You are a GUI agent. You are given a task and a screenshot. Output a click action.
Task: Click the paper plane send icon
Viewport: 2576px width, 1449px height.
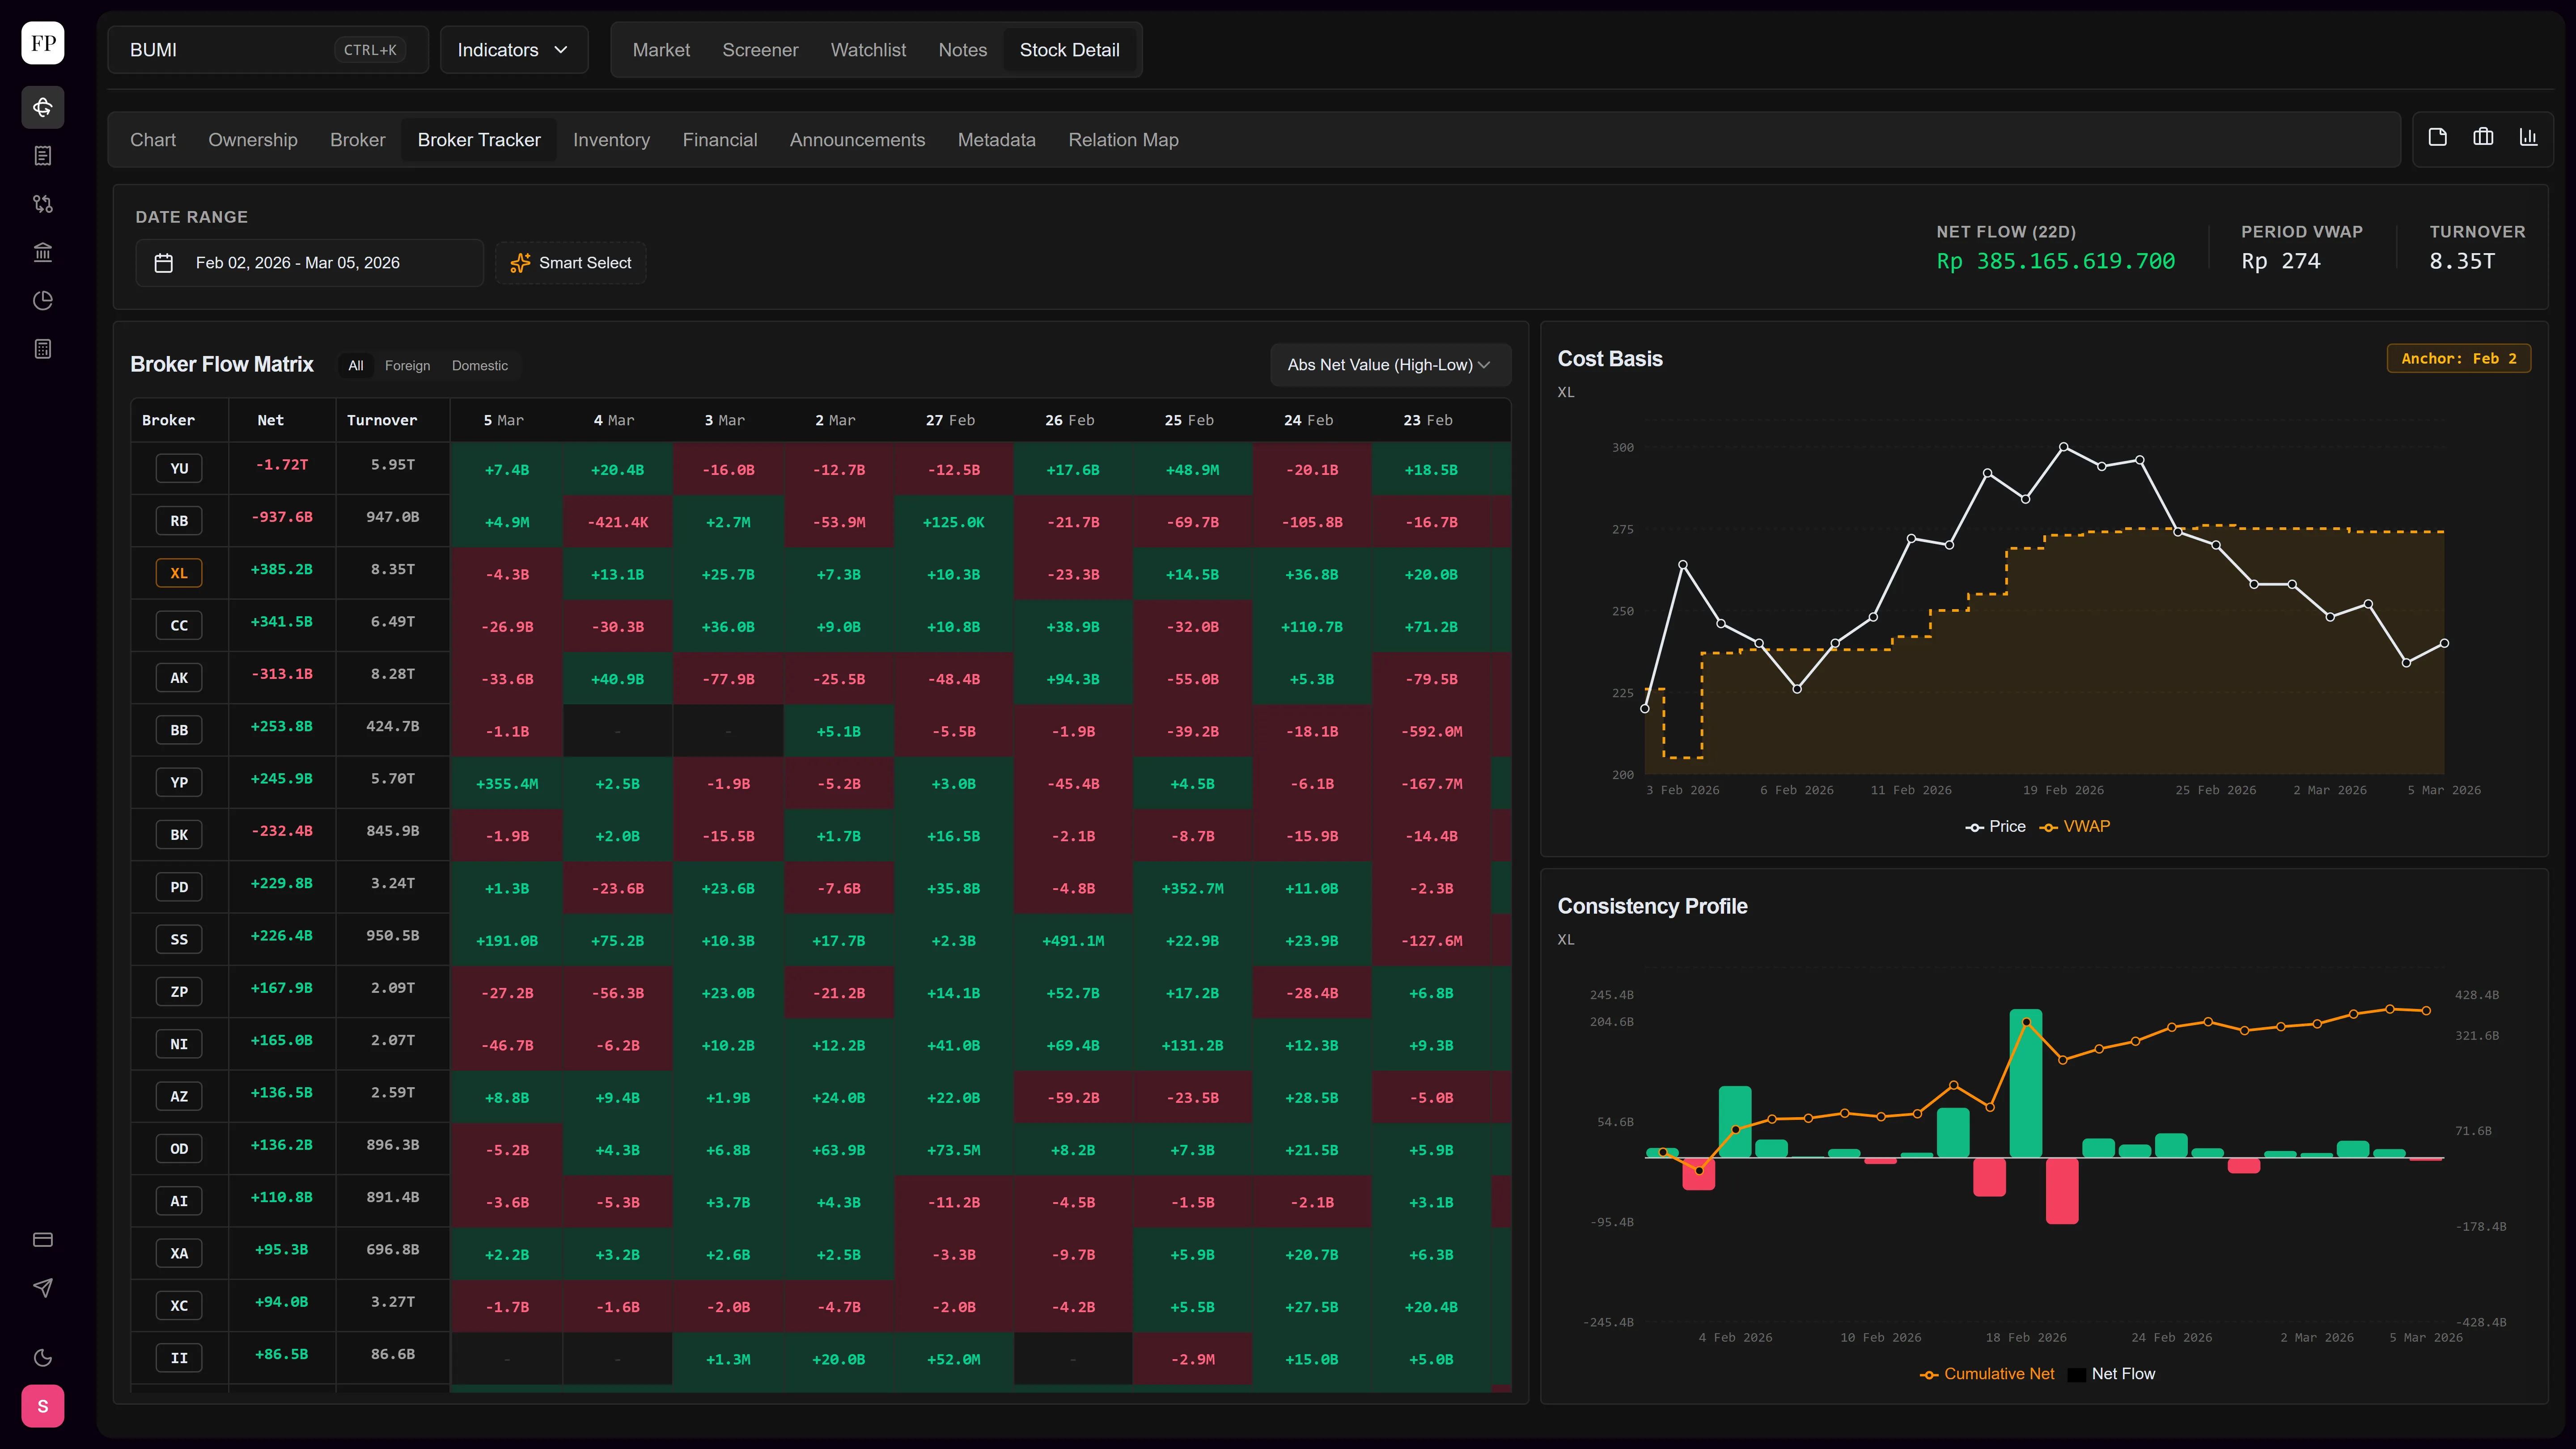(43, 1288)
